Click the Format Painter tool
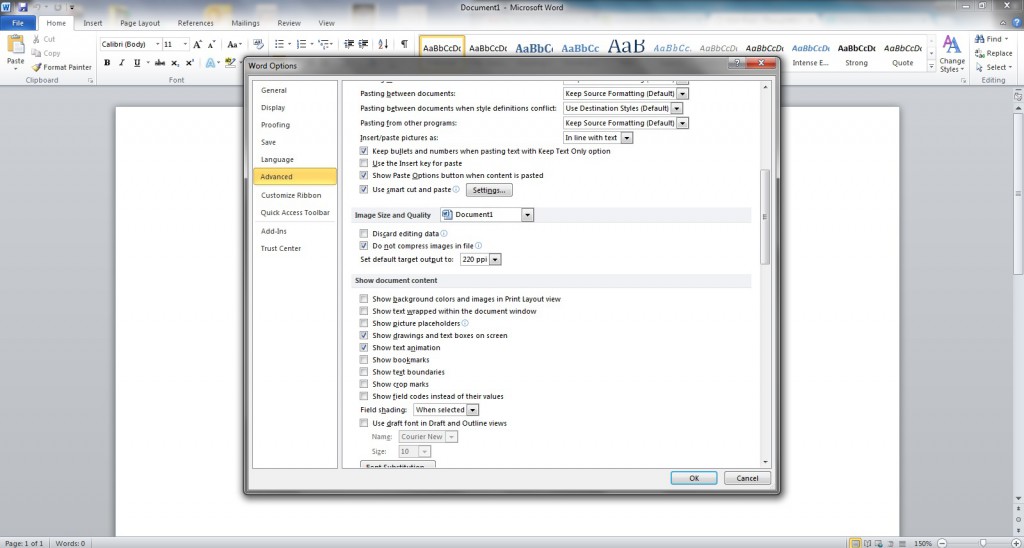This screenshot has width=1024, height=548. pyautogui.click(x=61, y=67)
